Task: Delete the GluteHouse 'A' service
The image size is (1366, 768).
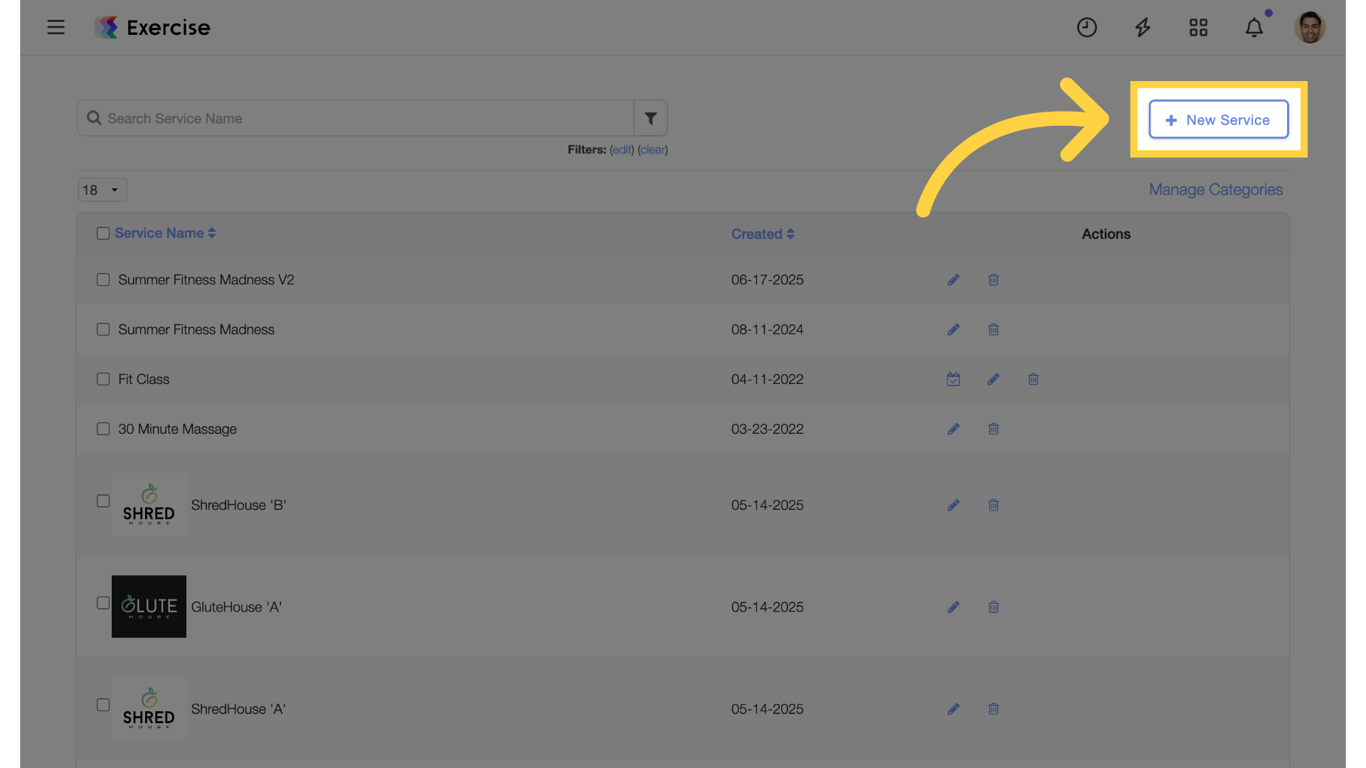Action: (x=993, y=607)
